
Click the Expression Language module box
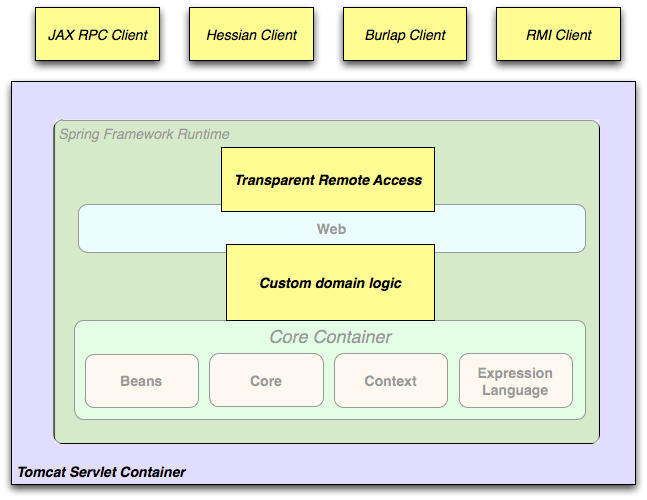point(516,381)
